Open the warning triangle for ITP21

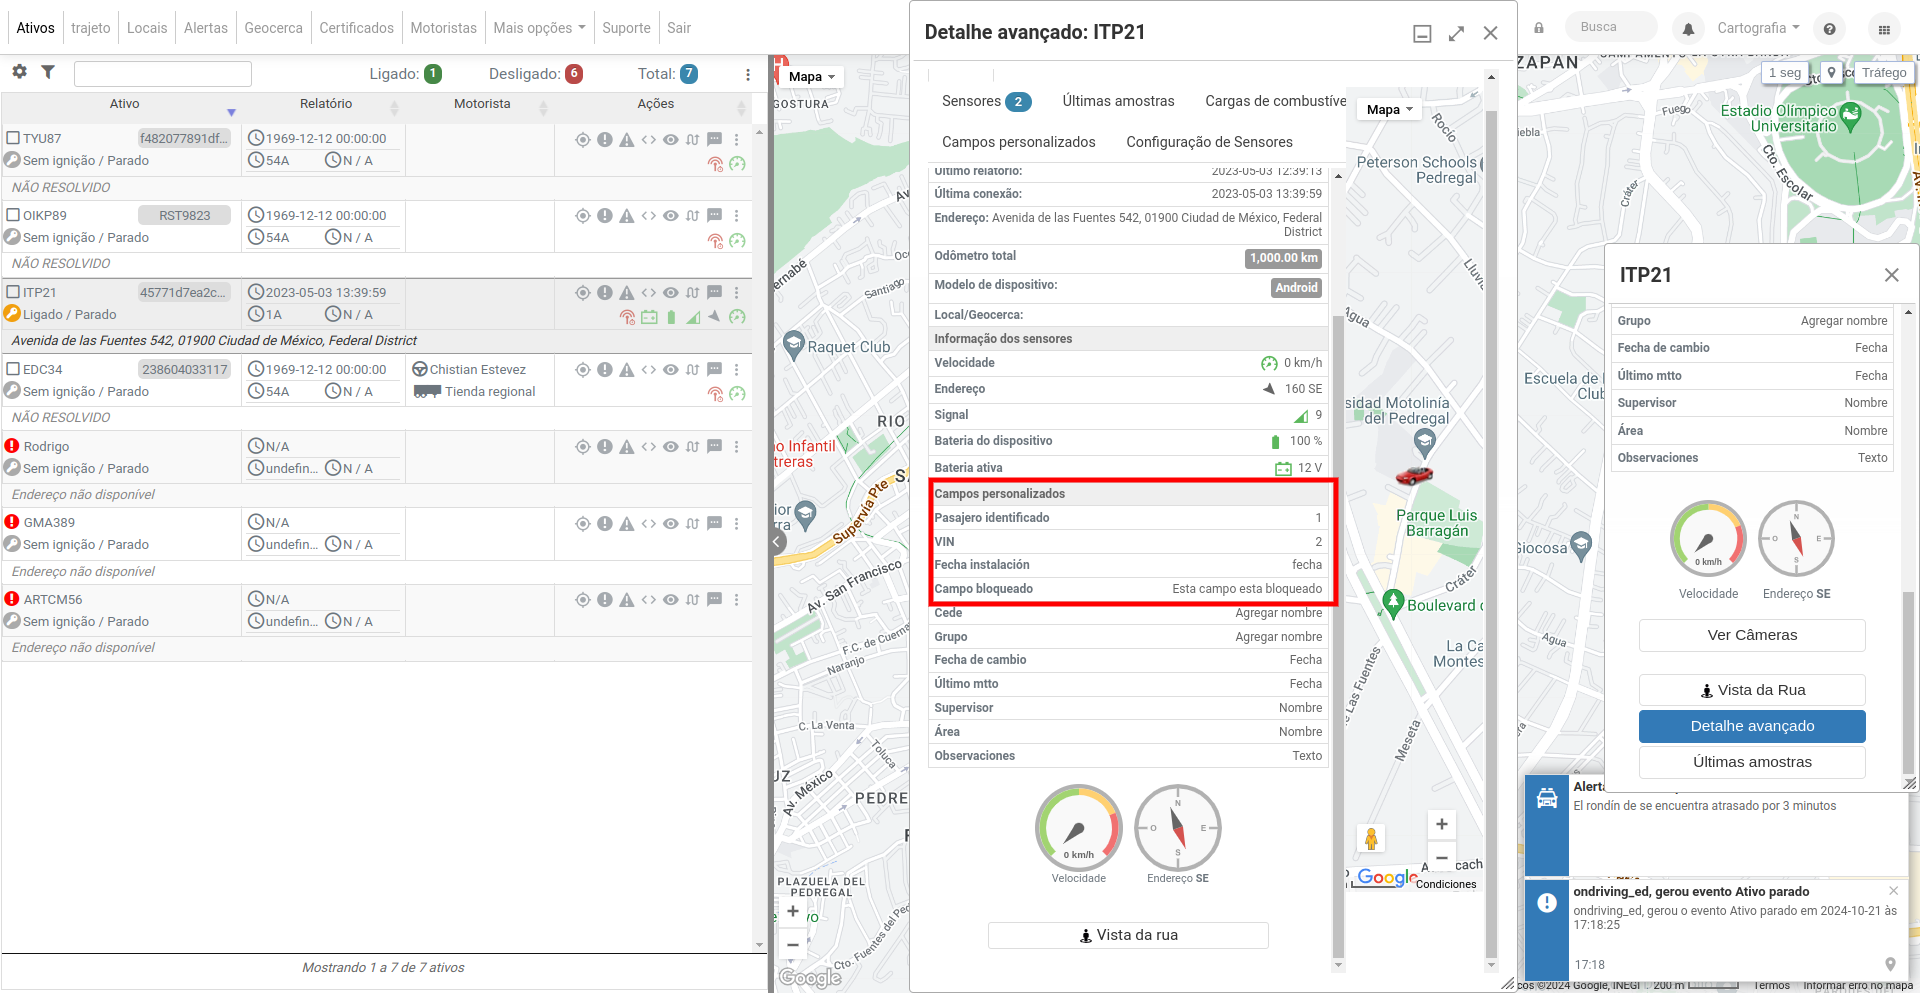tap(627, 293)
